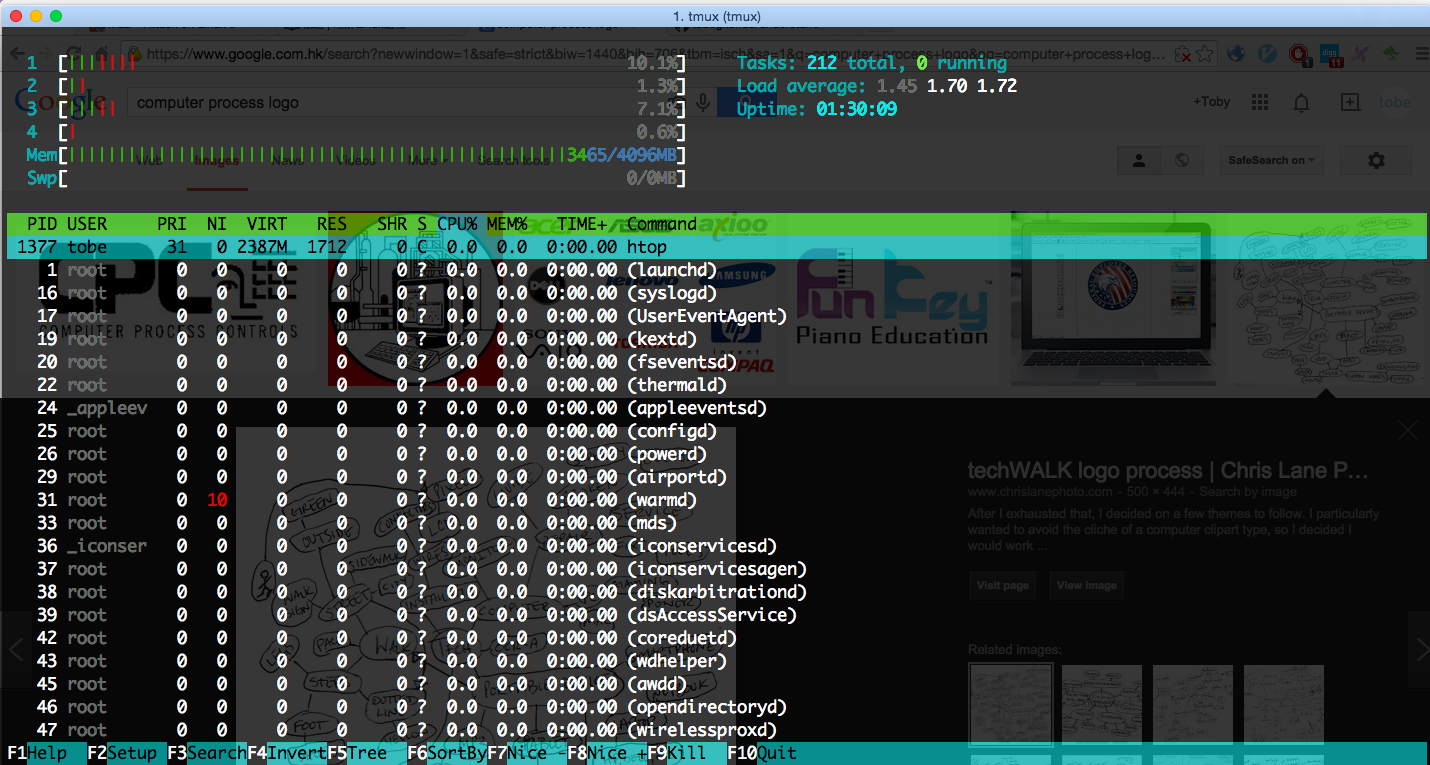
Task: Click the PID column header
Action: tap(42, 224)
